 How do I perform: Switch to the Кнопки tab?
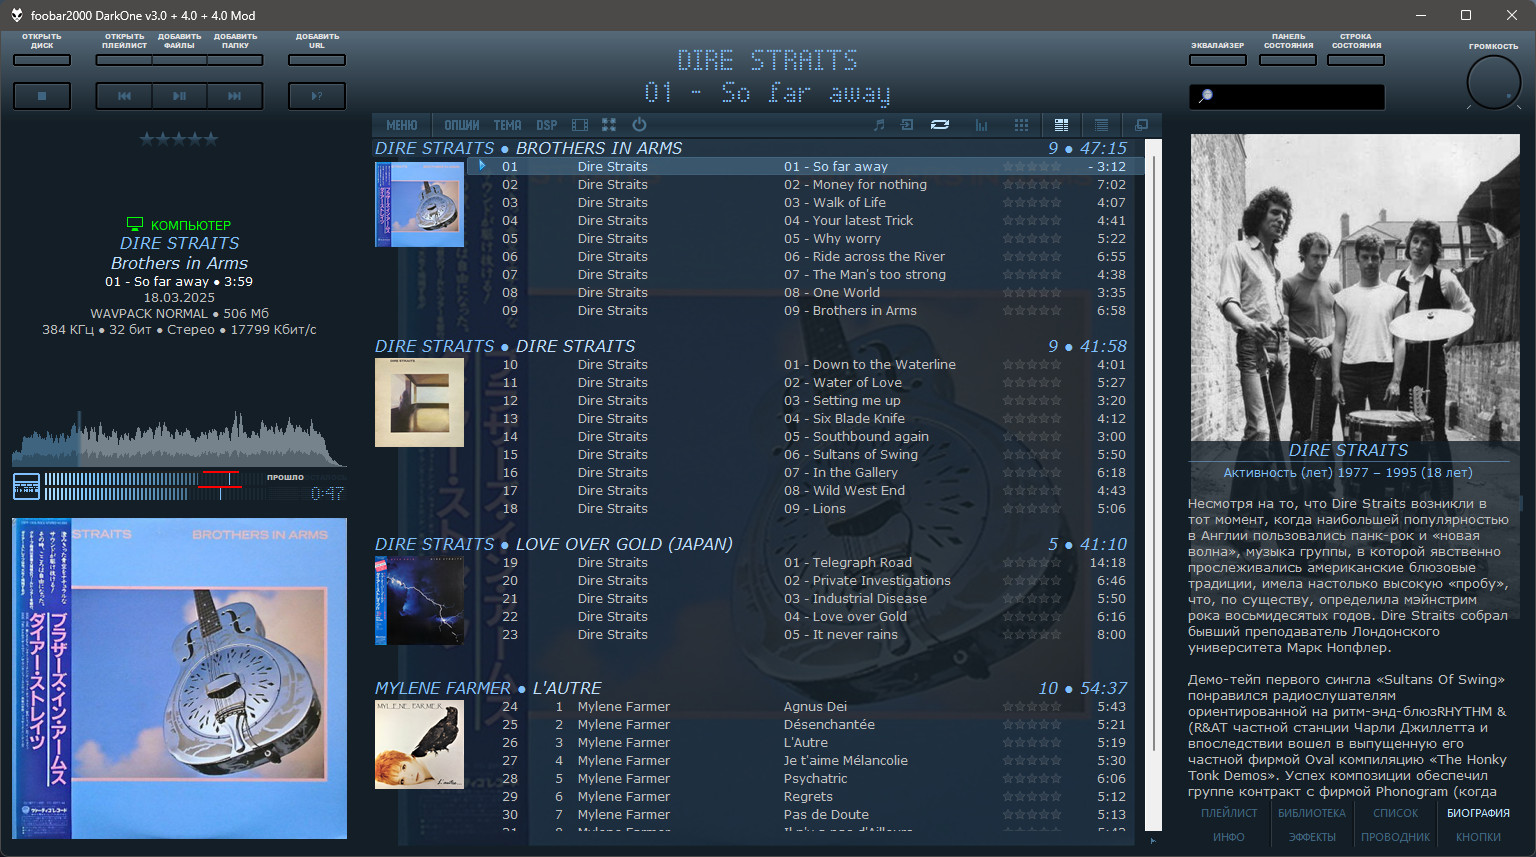click(1478, 837)
